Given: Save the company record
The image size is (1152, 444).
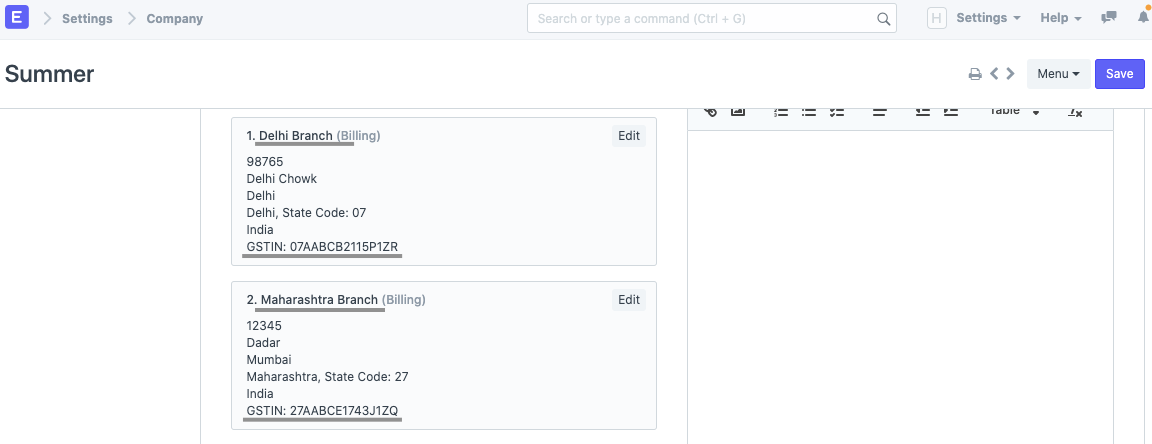Looking at the screenshot, I should tap(1119, 74).
